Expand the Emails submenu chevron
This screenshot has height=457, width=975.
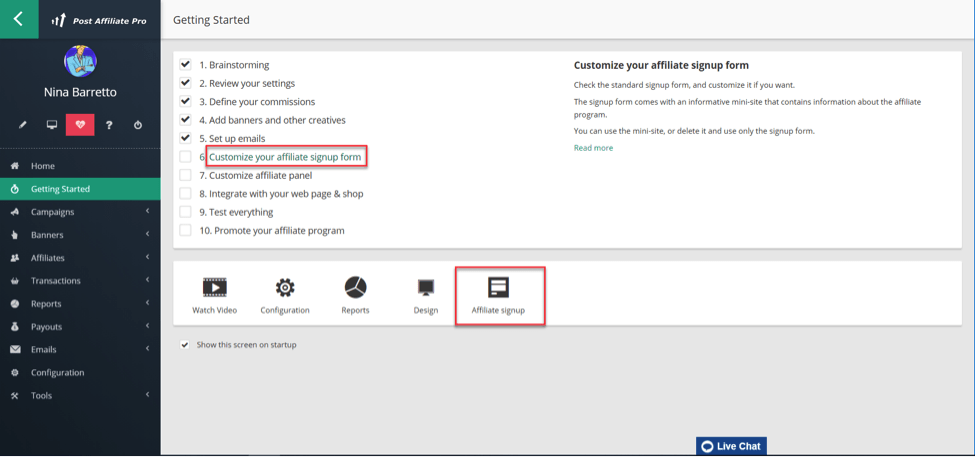[x=148, y=349]
